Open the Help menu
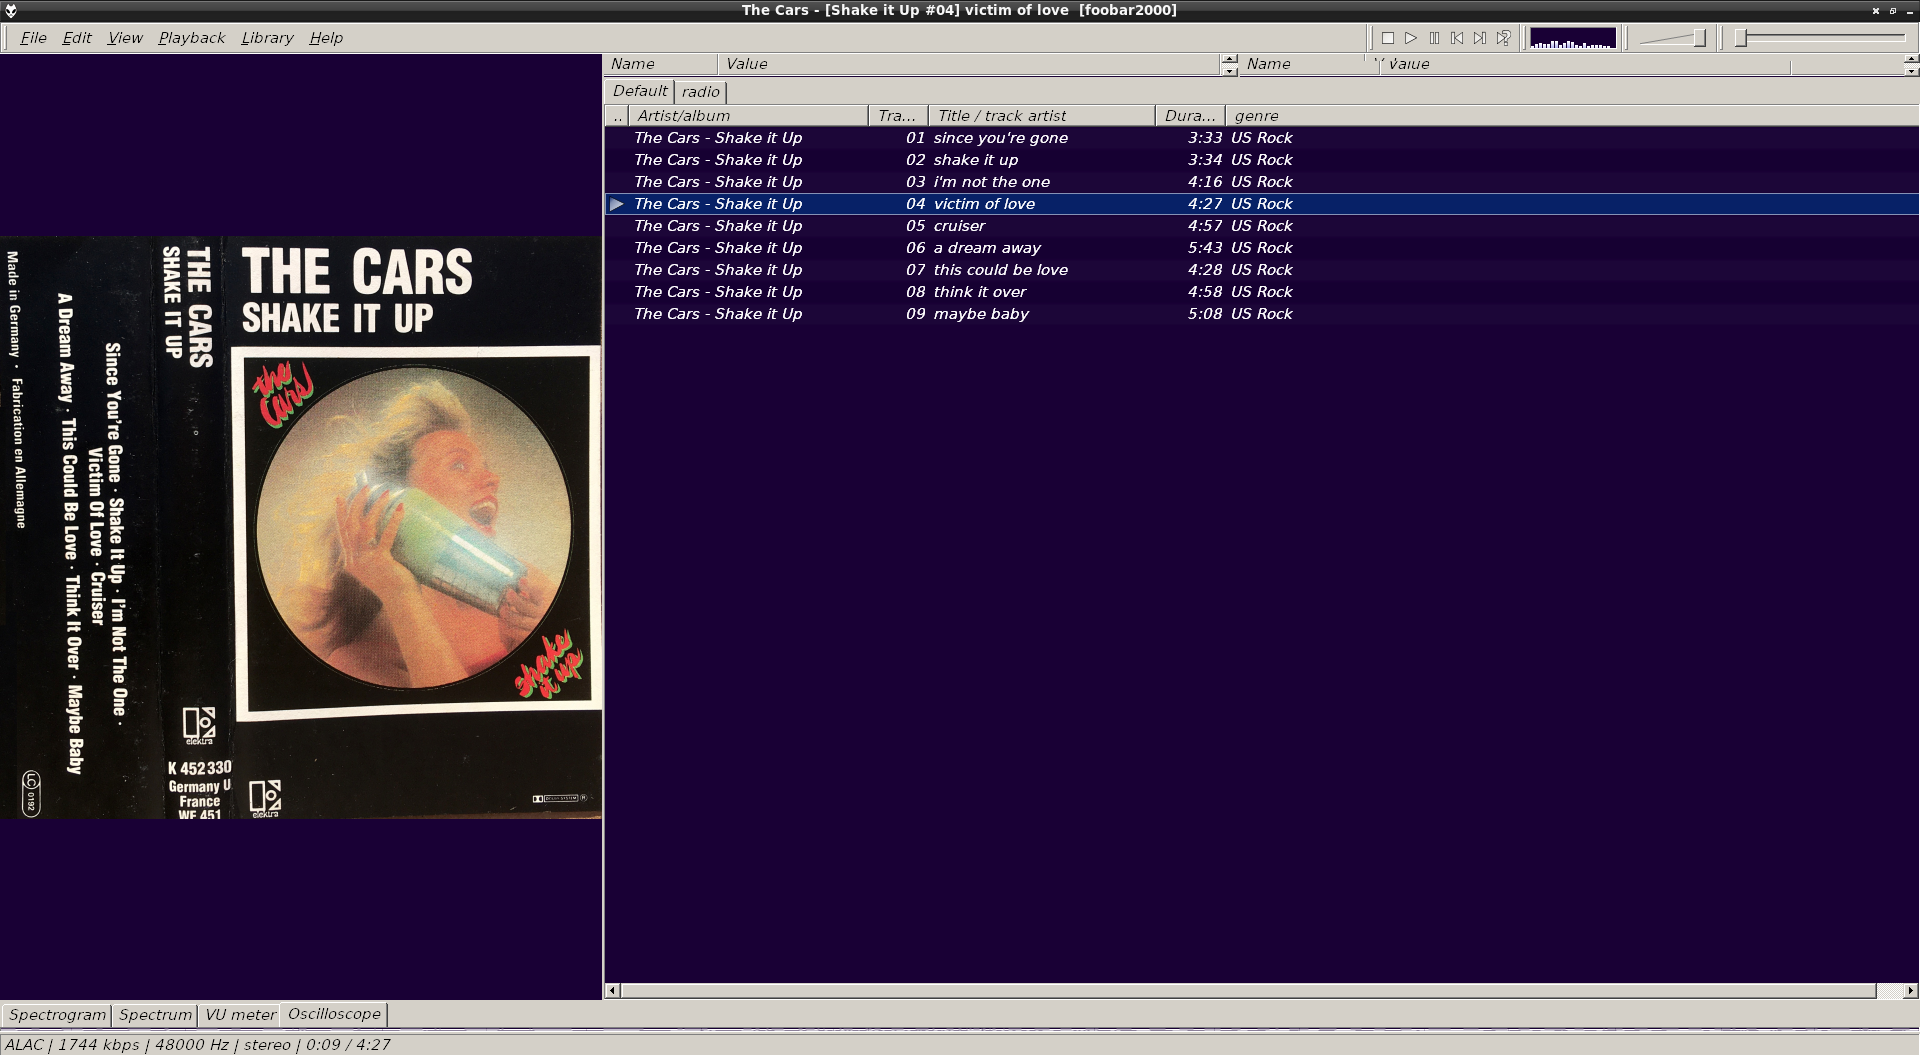This screenshot has width=1920, height=1056. point(326,38)
